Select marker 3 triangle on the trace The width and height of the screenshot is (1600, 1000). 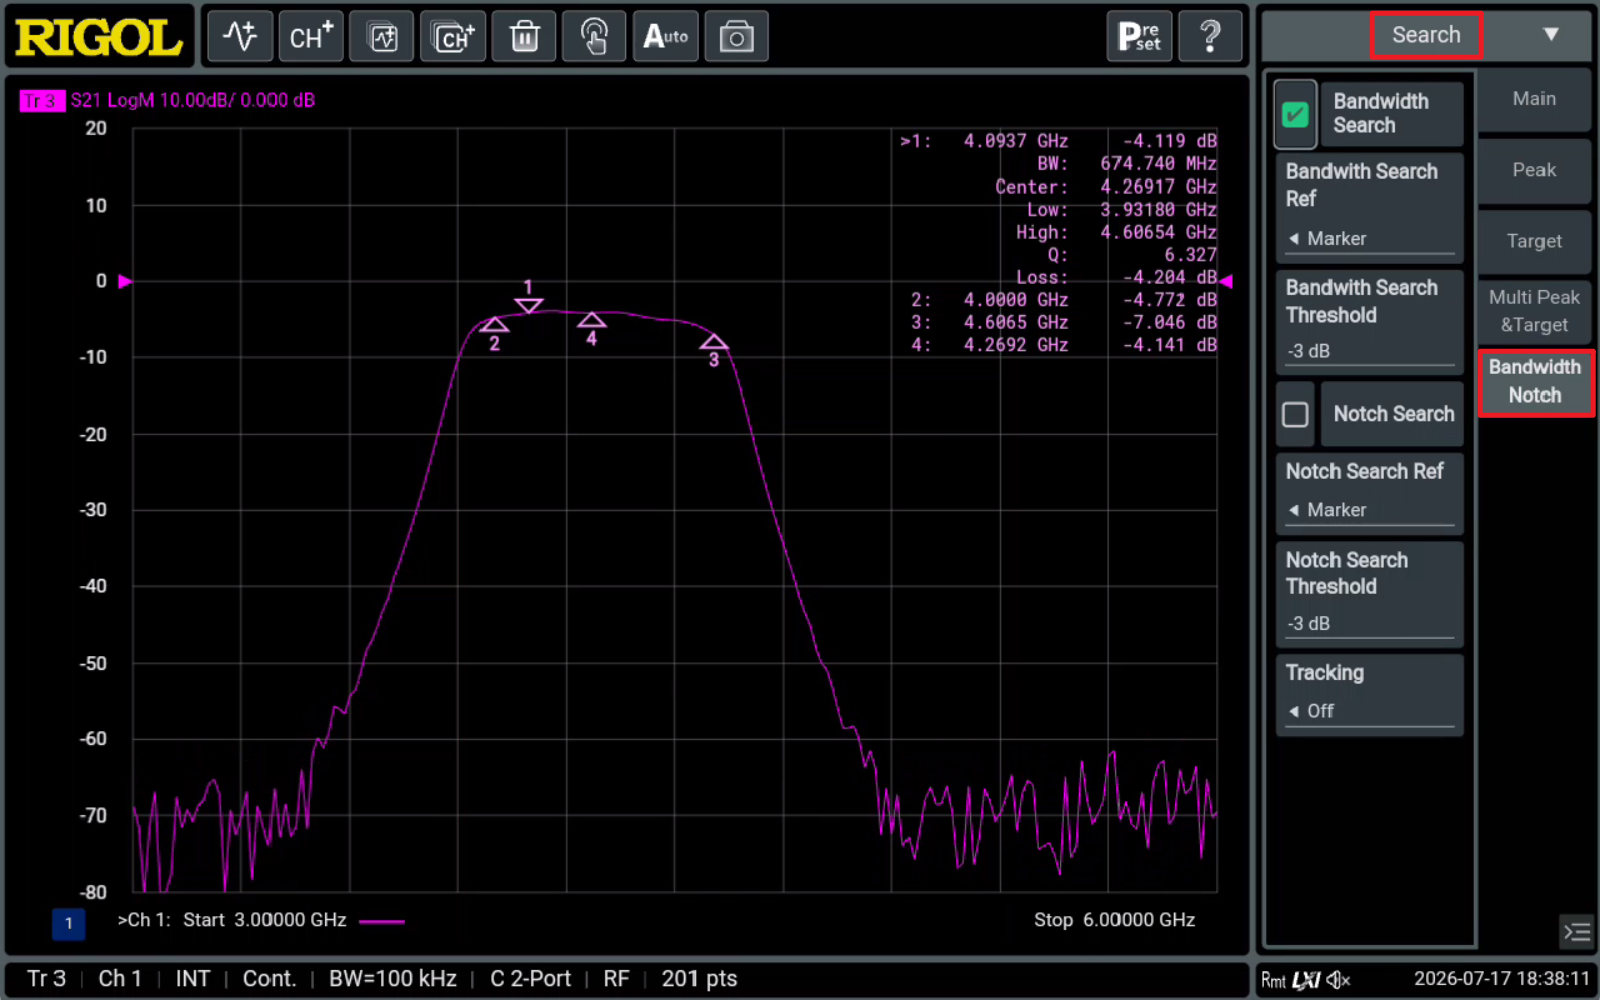[x=714, y=342]
